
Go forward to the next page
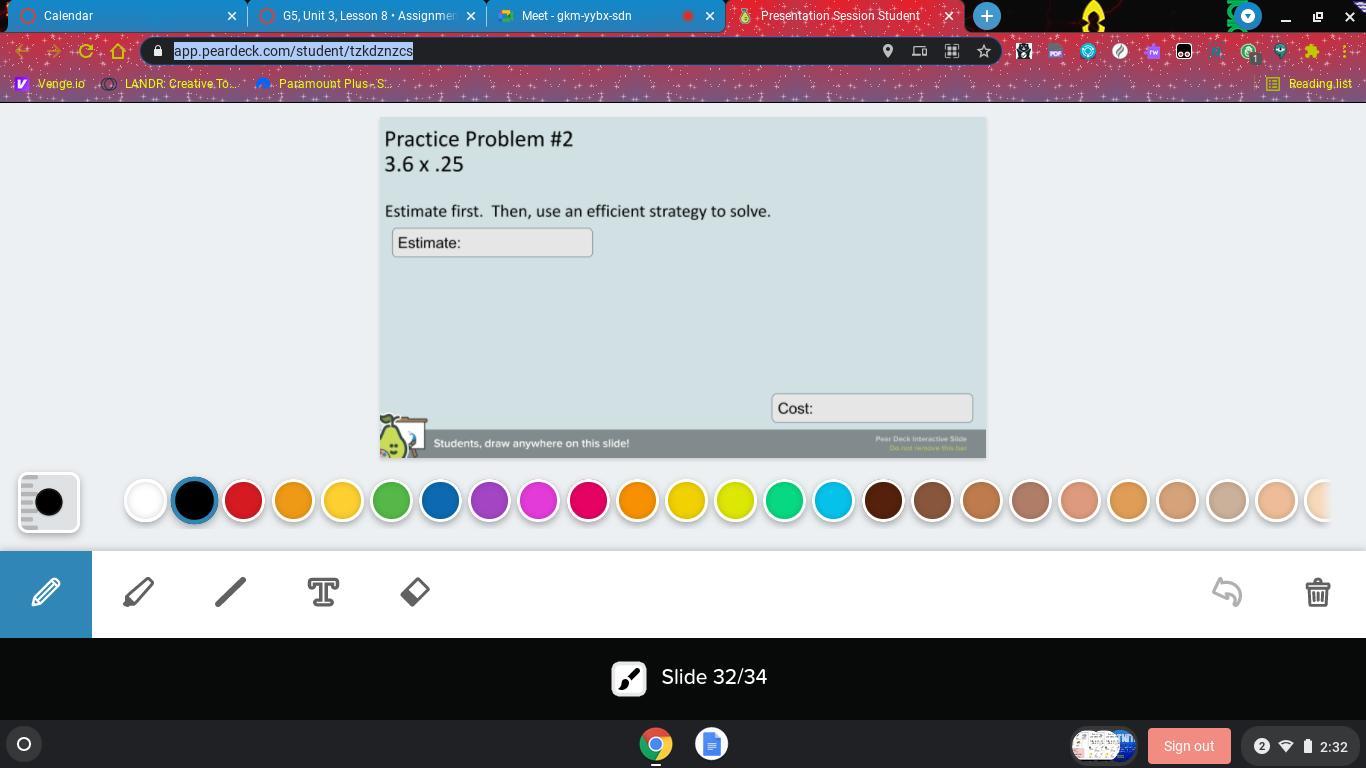pyautogui.click(x=54, y=51)
